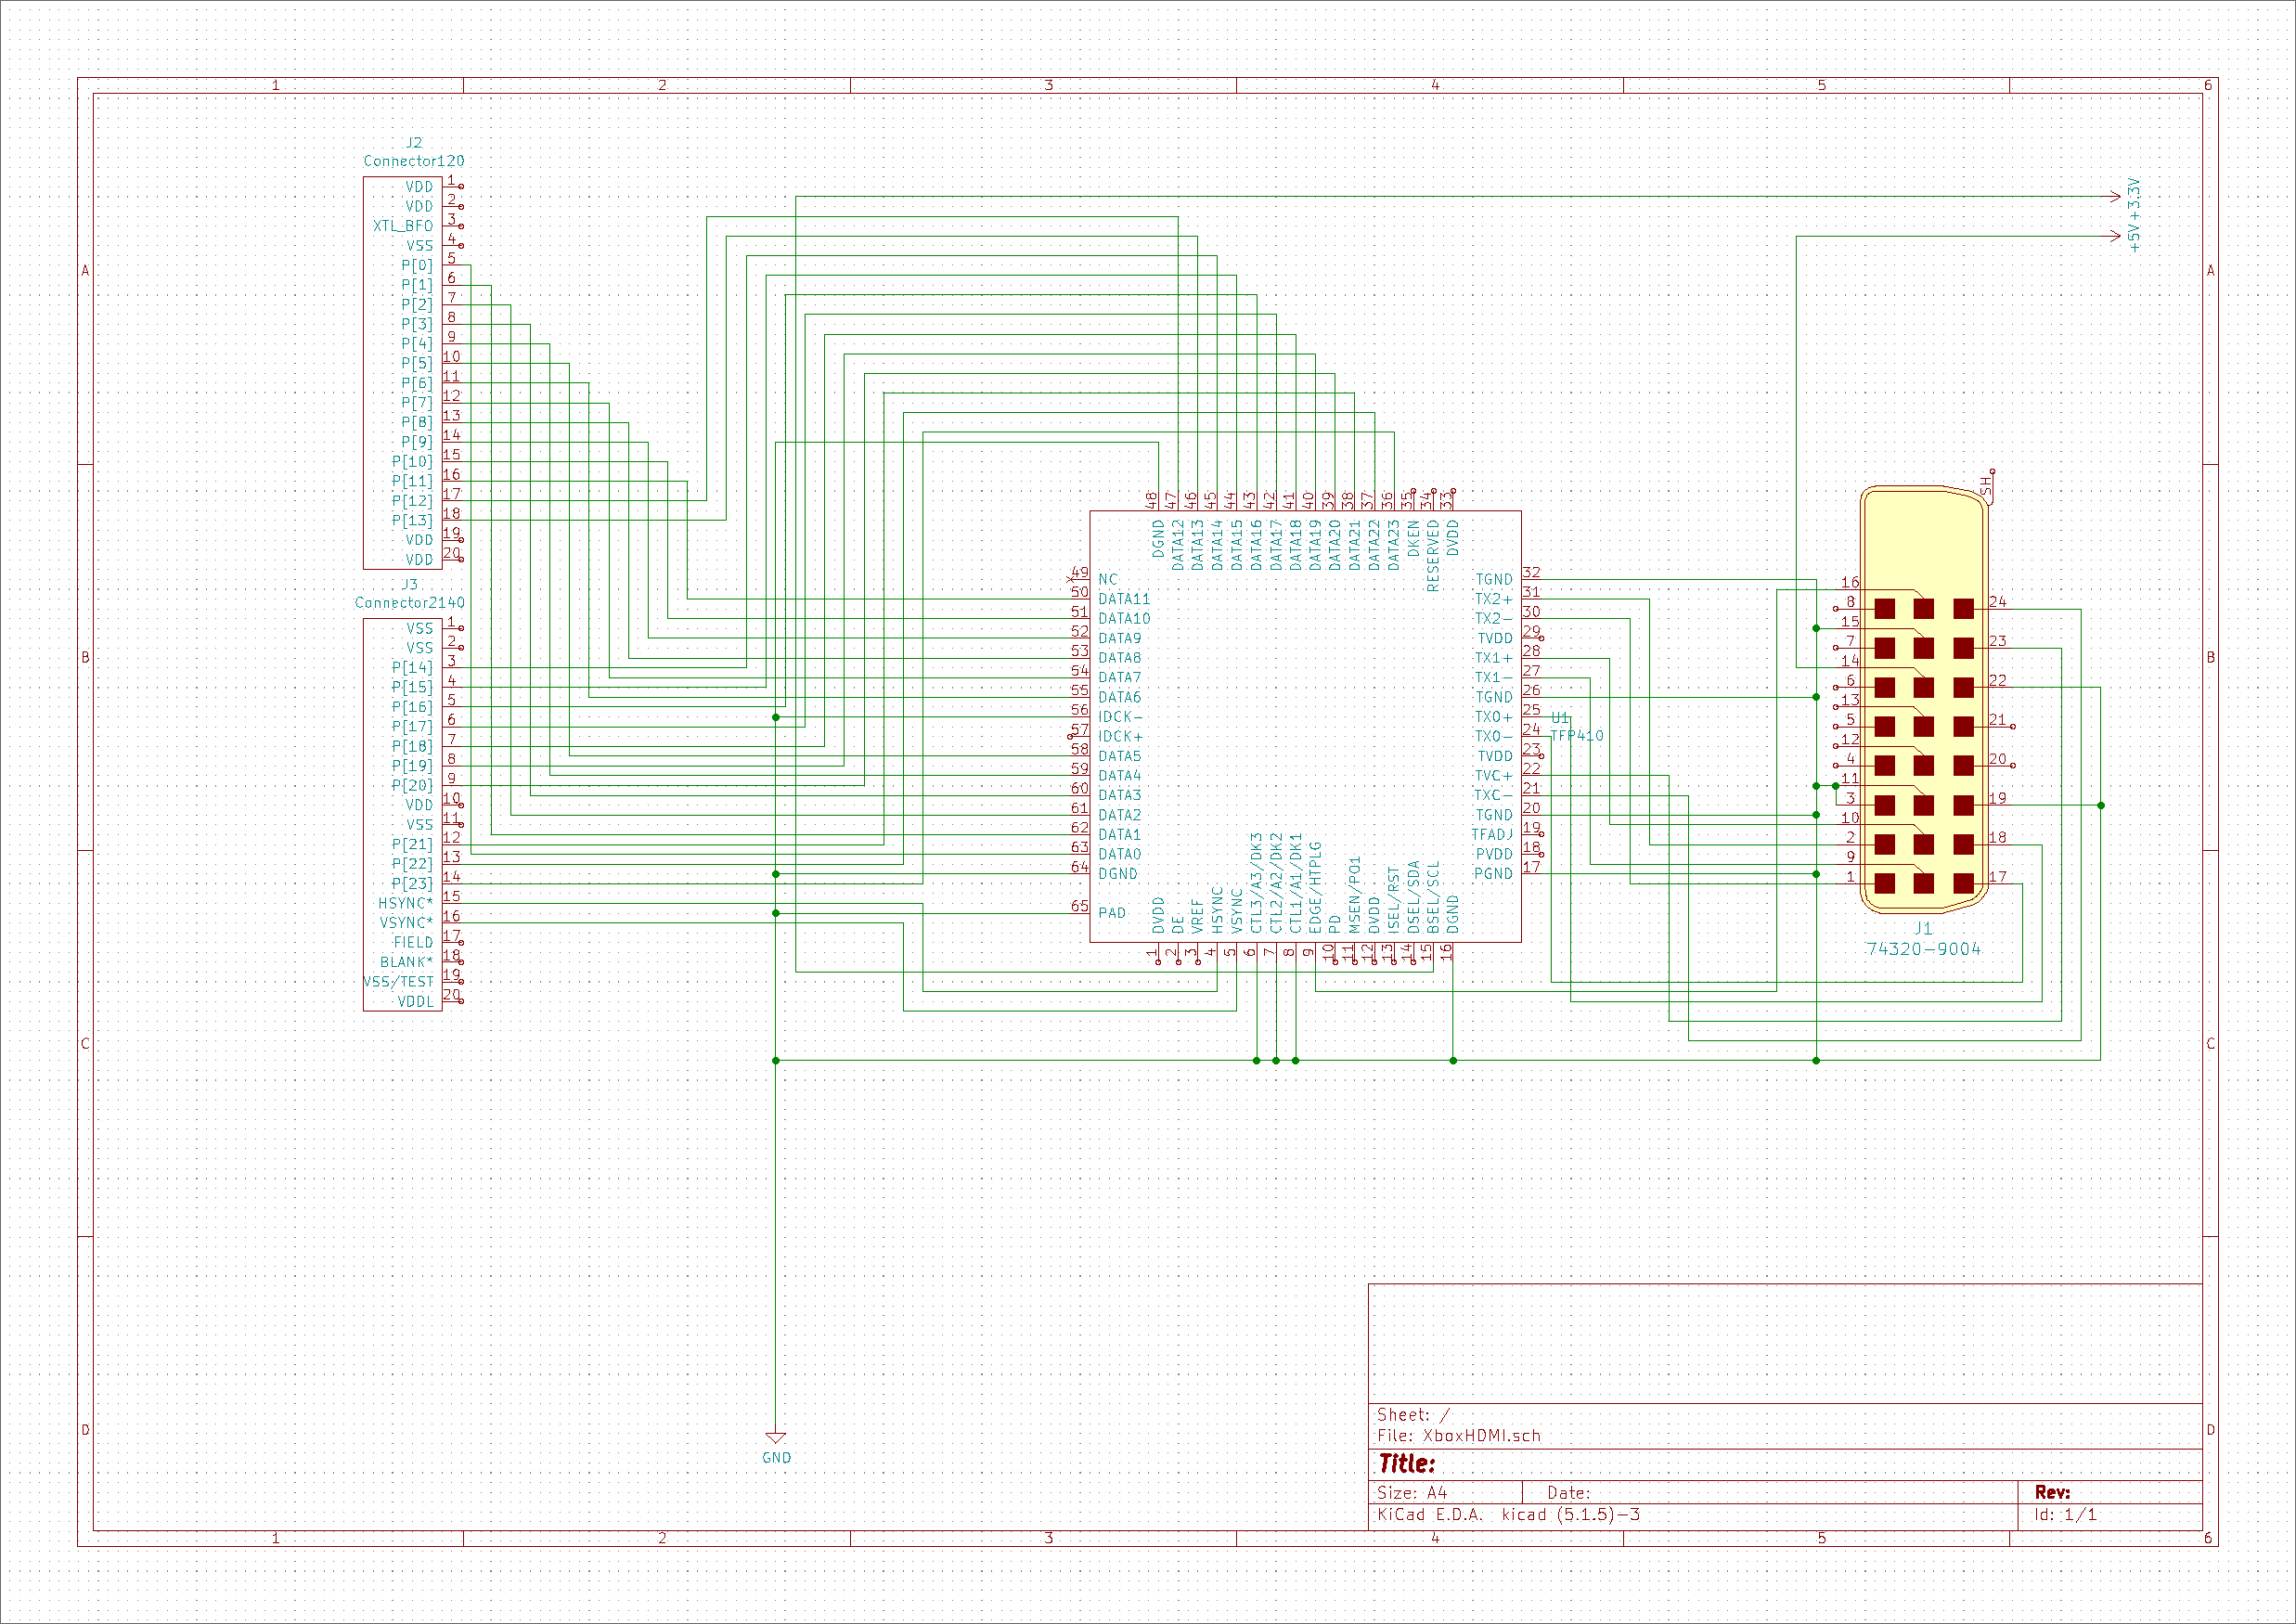Select the J3 reference designator label

click(410, 585)
